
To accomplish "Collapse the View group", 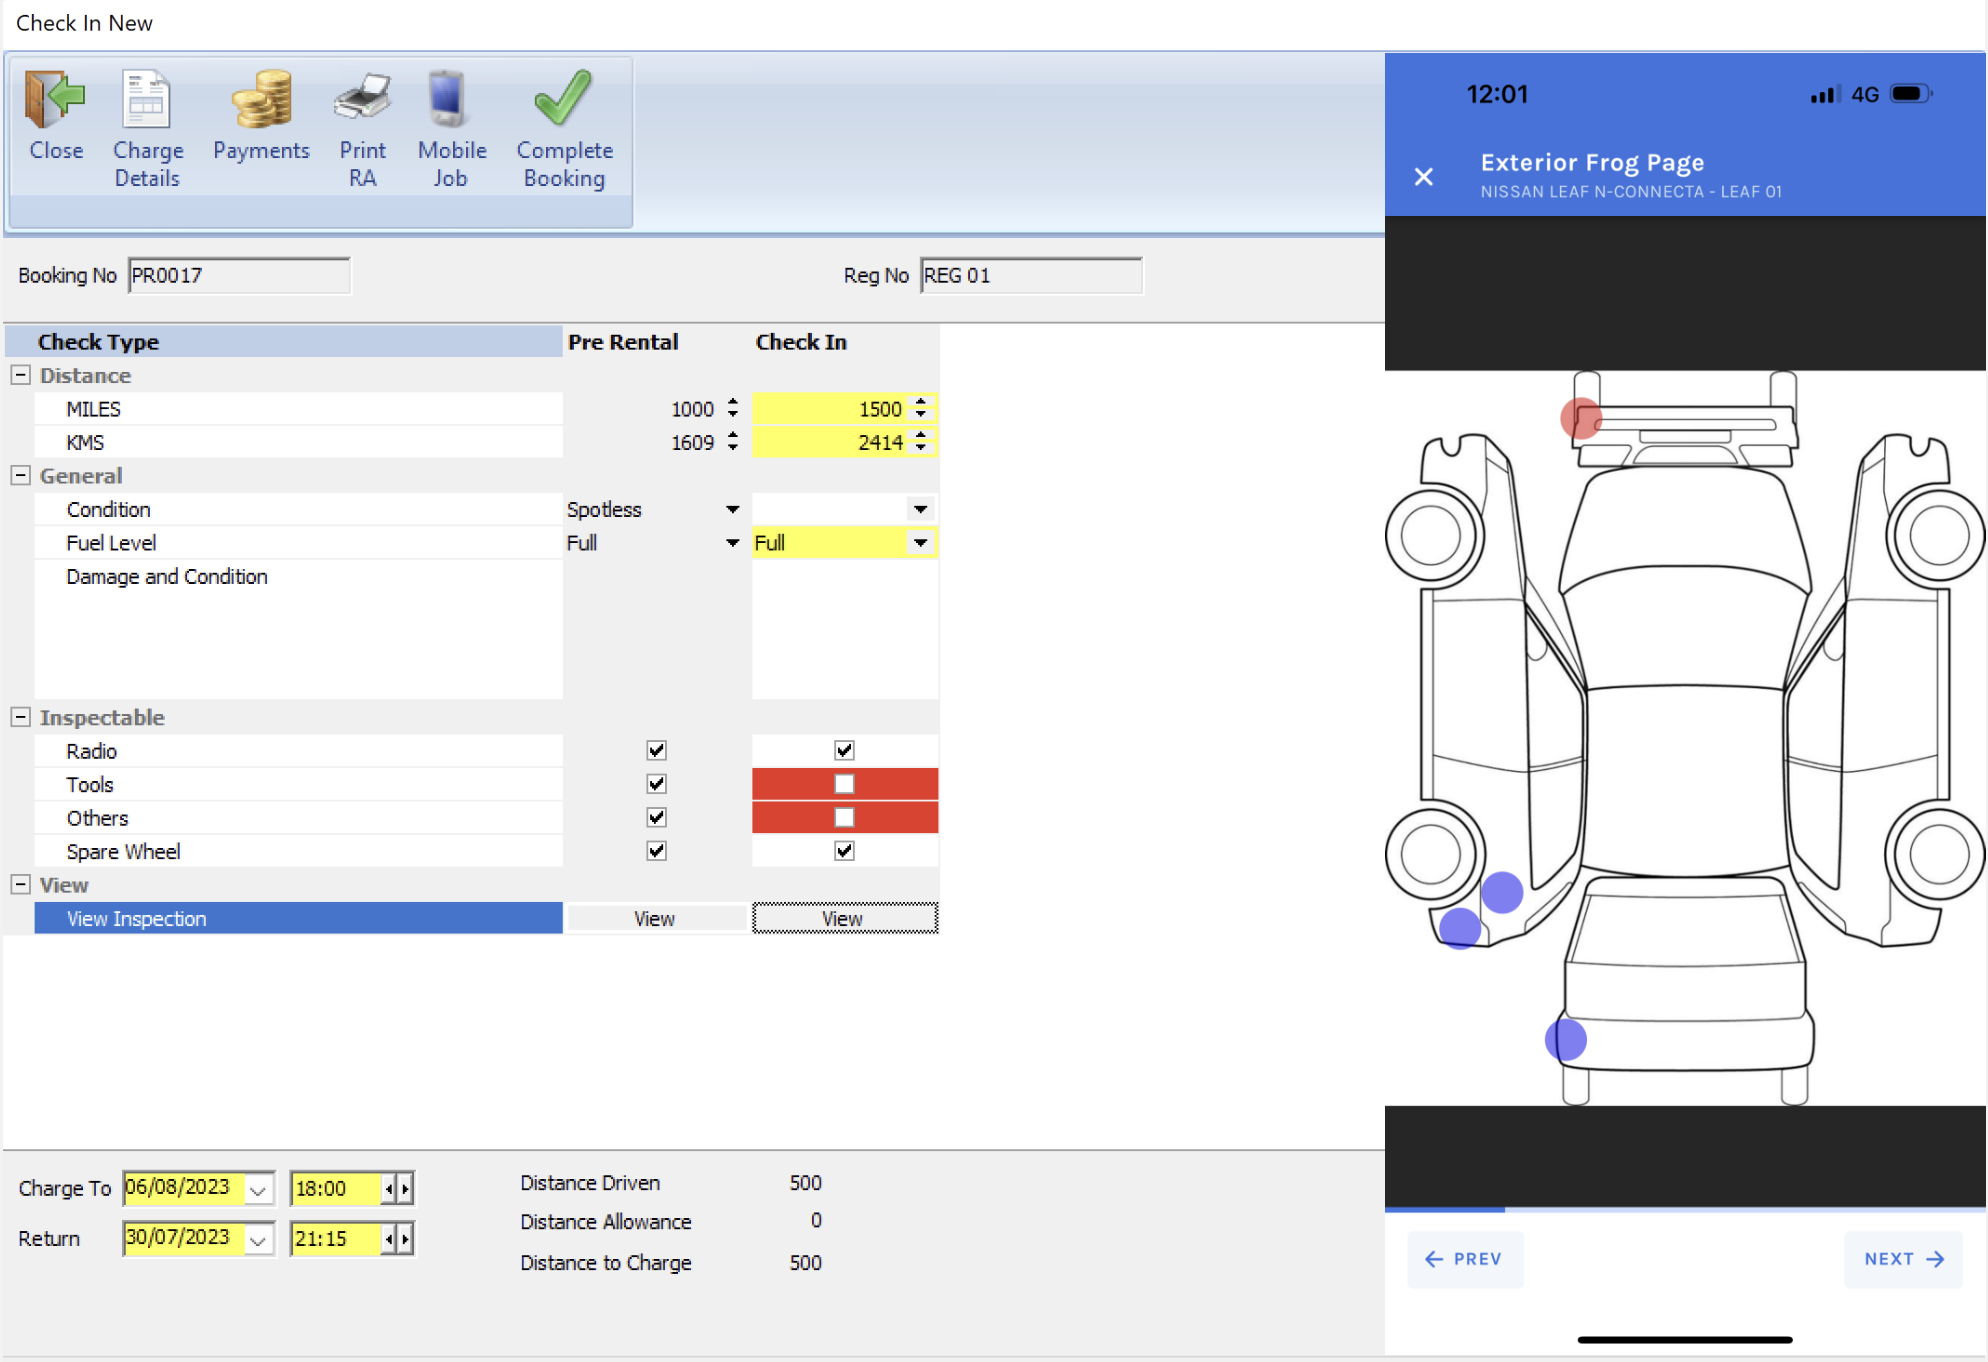I will pyautogui.click(x=20, y=884).
